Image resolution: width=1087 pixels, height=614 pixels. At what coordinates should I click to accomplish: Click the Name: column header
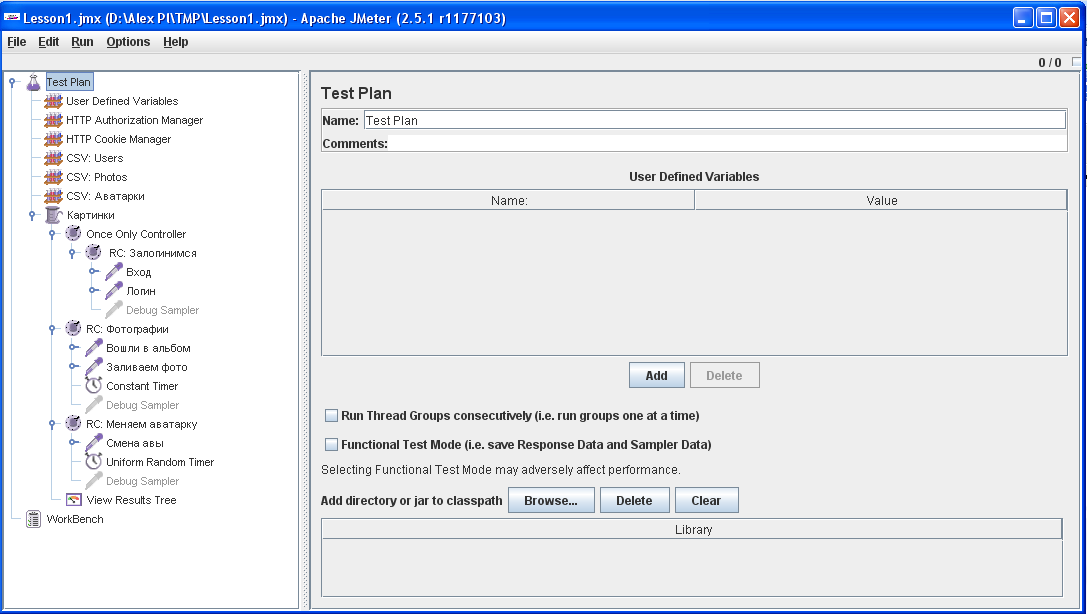click(508, 200)
